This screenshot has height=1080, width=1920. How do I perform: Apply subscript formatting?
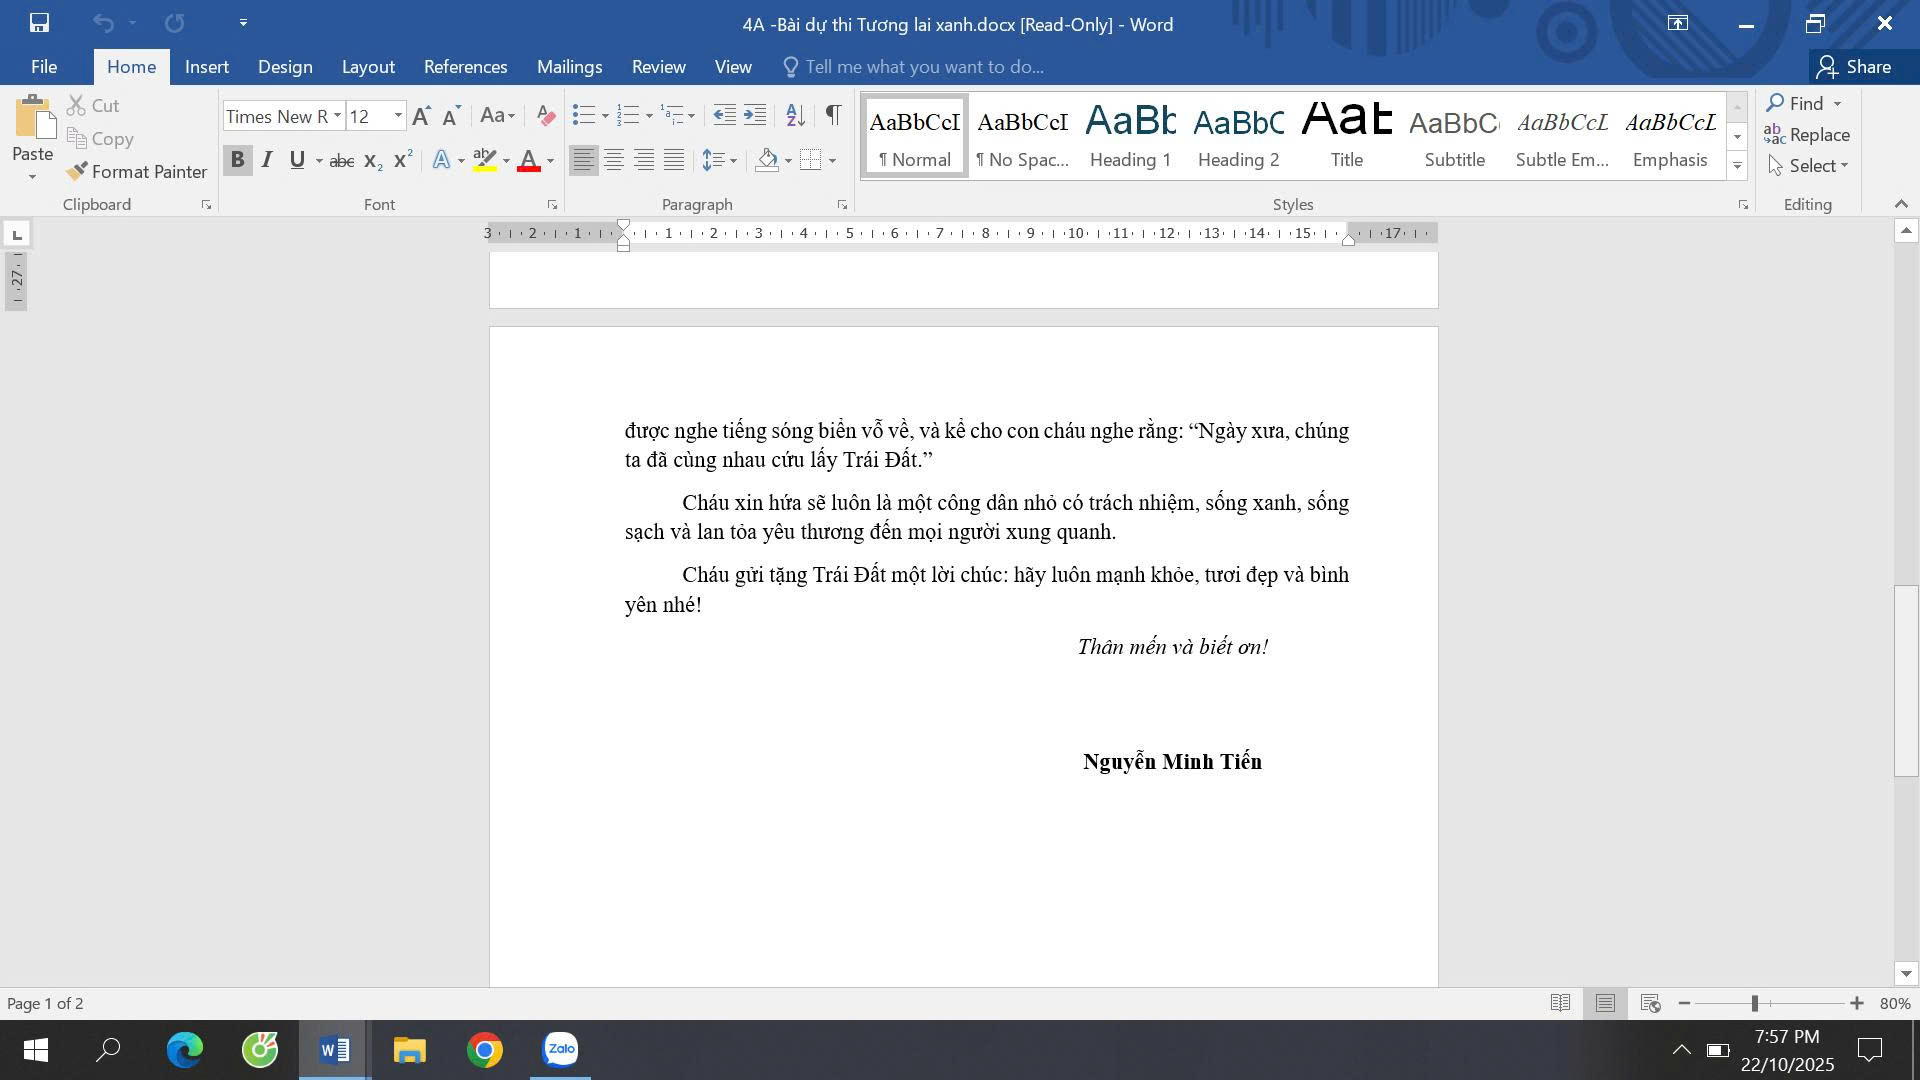[373, 160]
